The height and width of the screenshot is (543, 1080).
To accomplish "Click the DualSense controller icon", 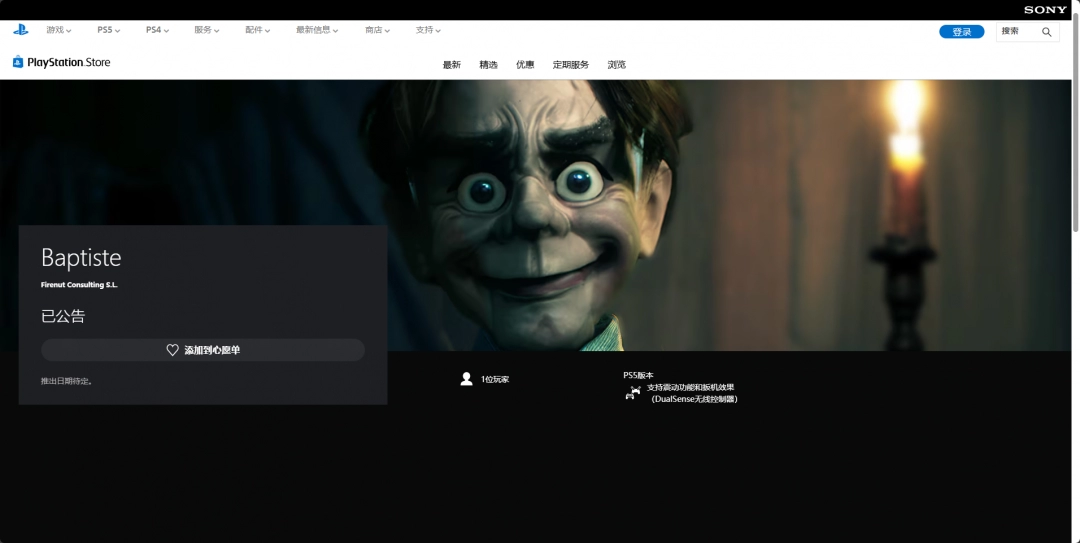I will [x=633, y=393].
